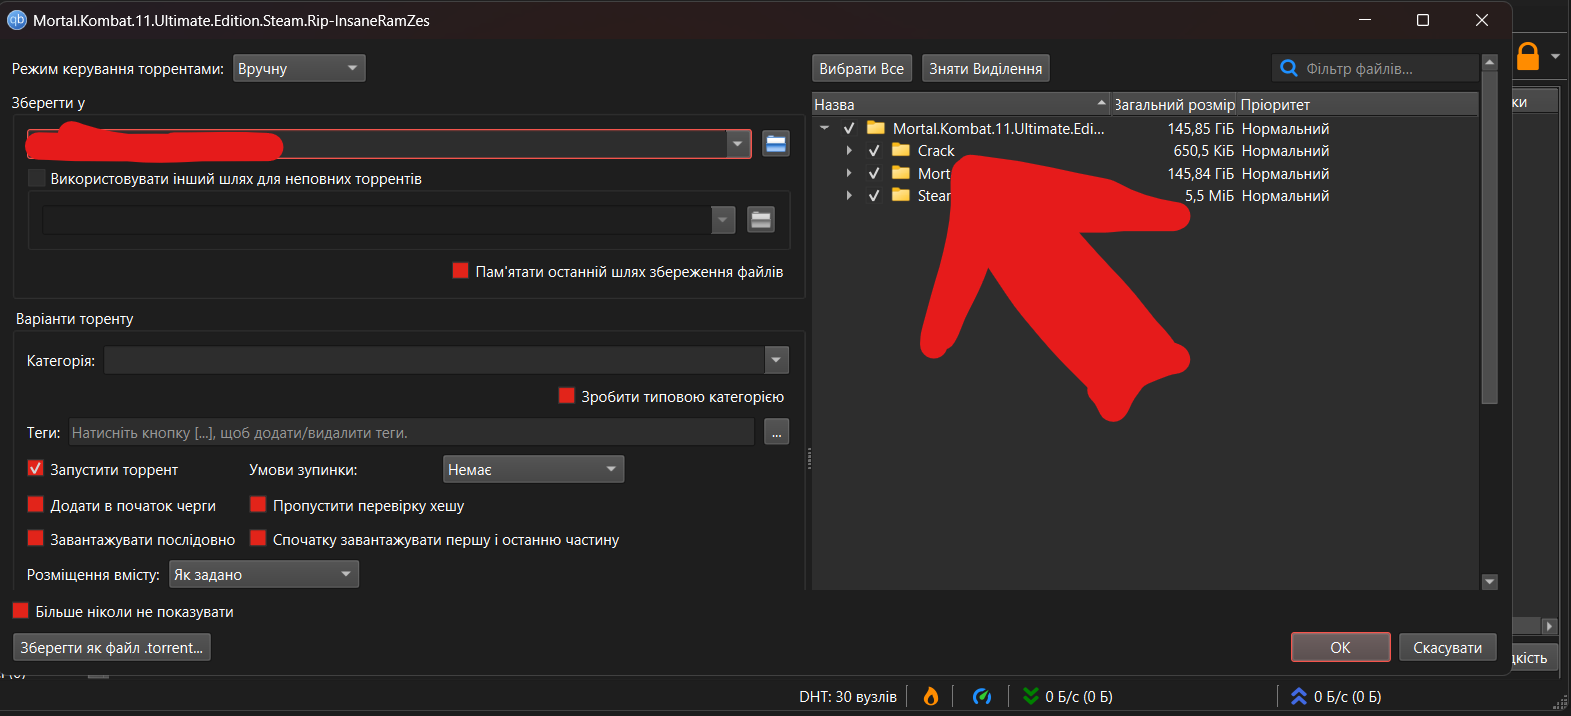Viewport: 1571px width, 716px height.
Task: Toggle 'Зробити типовою категорією' checkbox
Action: [567, 396]
